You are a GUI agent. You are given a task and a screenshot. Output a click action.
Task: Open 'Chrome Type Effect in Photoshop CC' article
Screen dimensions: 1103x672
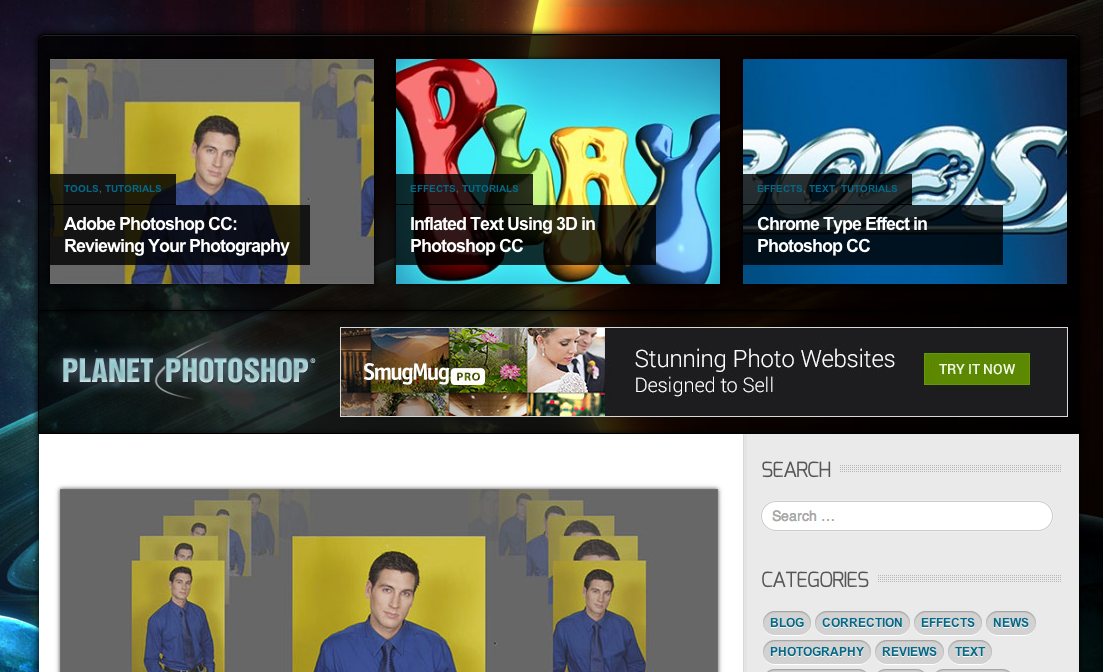coord(842,235)
